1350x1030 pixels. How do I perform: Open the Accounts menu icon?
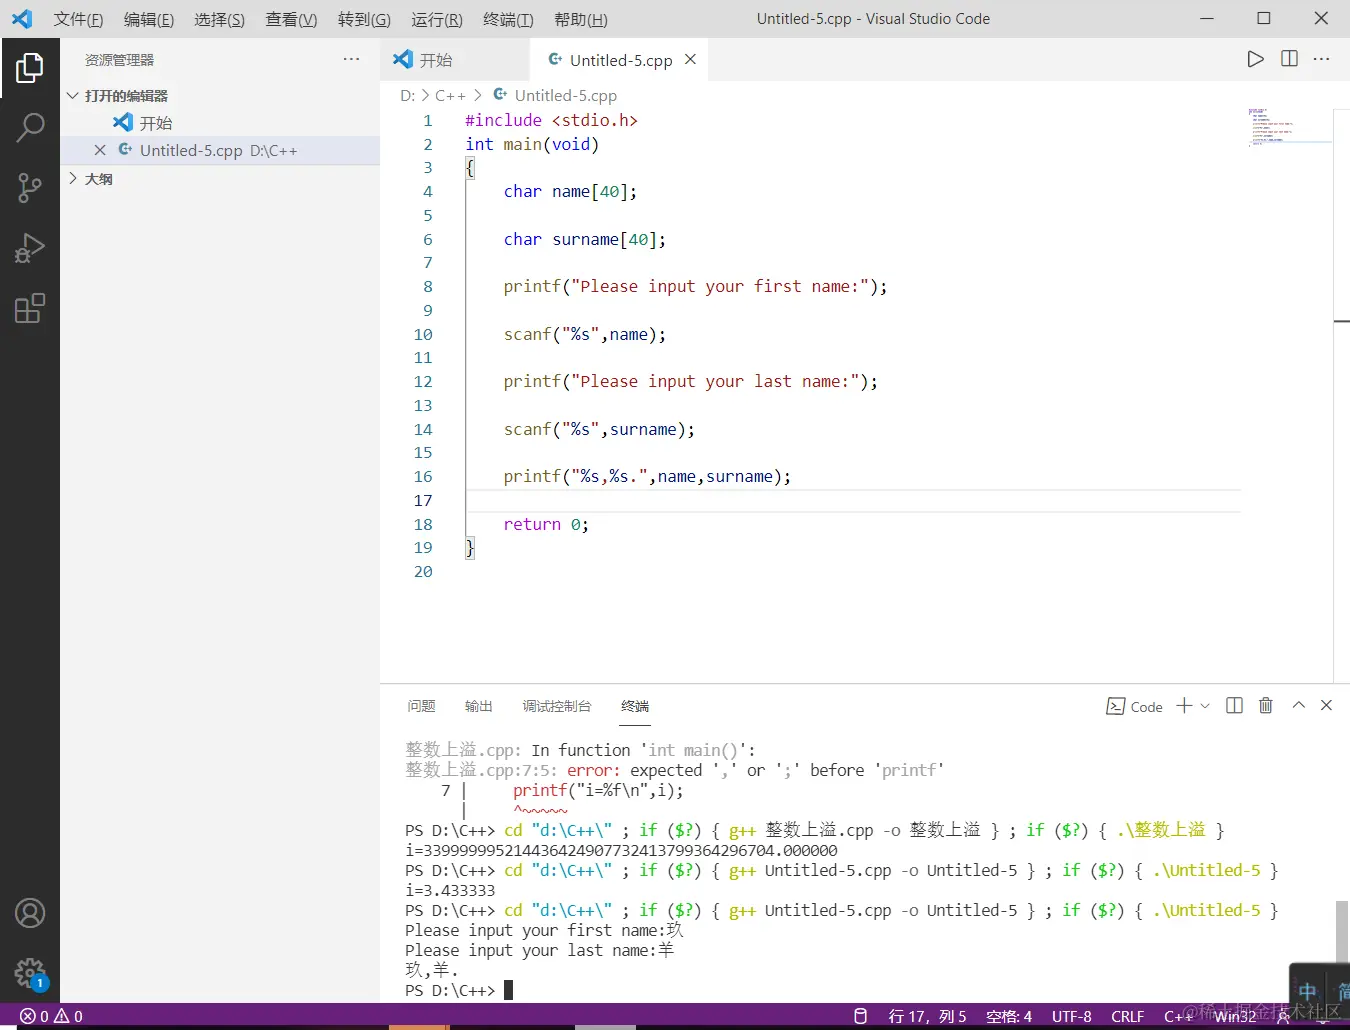pos(30,913)
